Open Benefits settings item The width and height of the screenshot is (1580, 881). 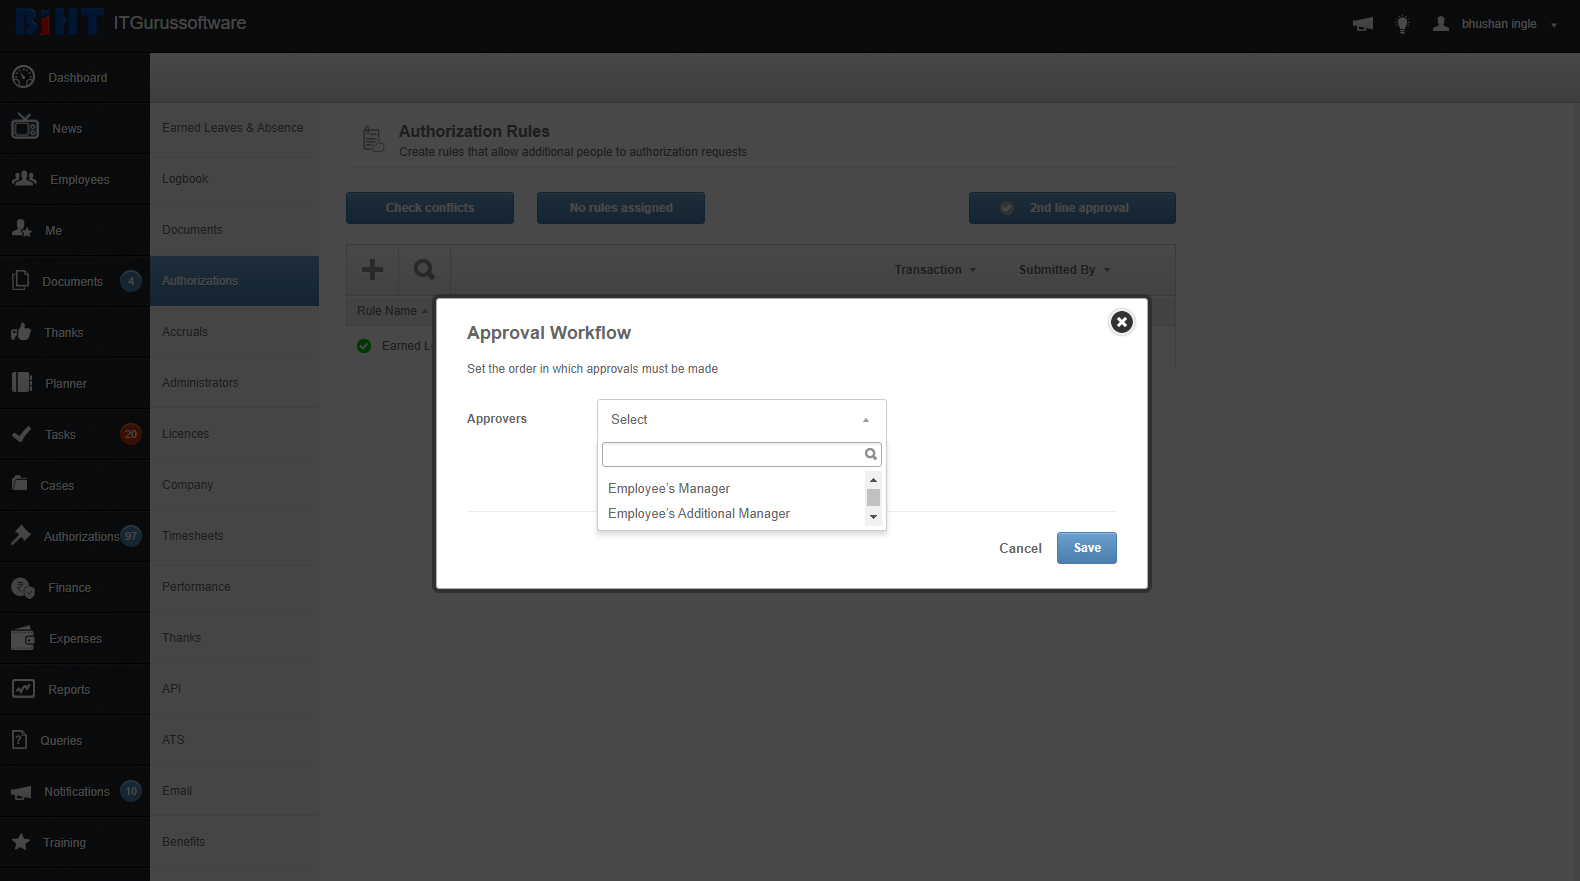[234, 841]
